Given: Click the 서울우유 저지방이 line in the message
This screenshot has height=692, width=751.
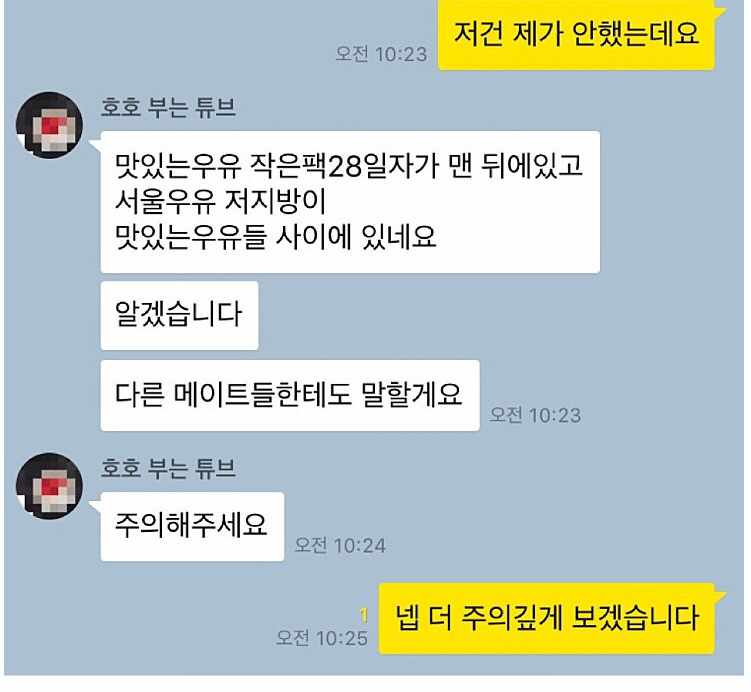Looking at the screenshot, I should tap(221, 202).
